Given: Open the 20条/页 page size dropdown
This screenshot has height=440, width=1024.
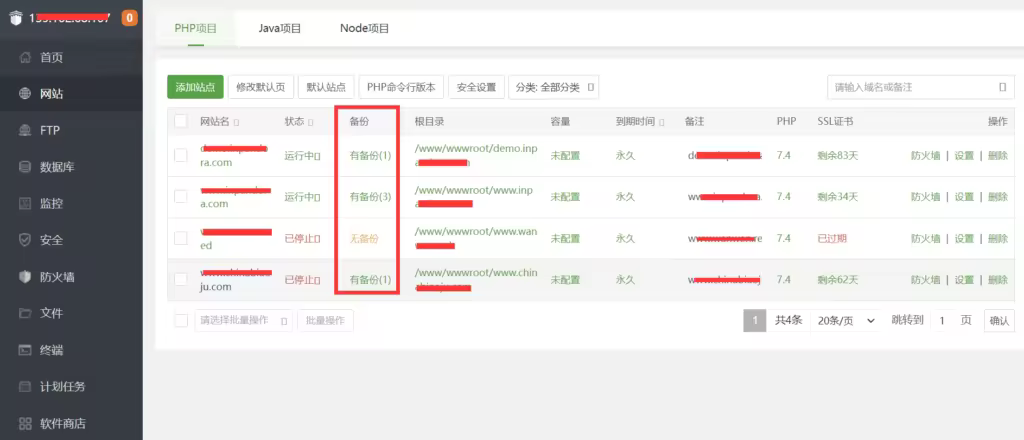Looking at the screenshot, I should pos(846,321).
